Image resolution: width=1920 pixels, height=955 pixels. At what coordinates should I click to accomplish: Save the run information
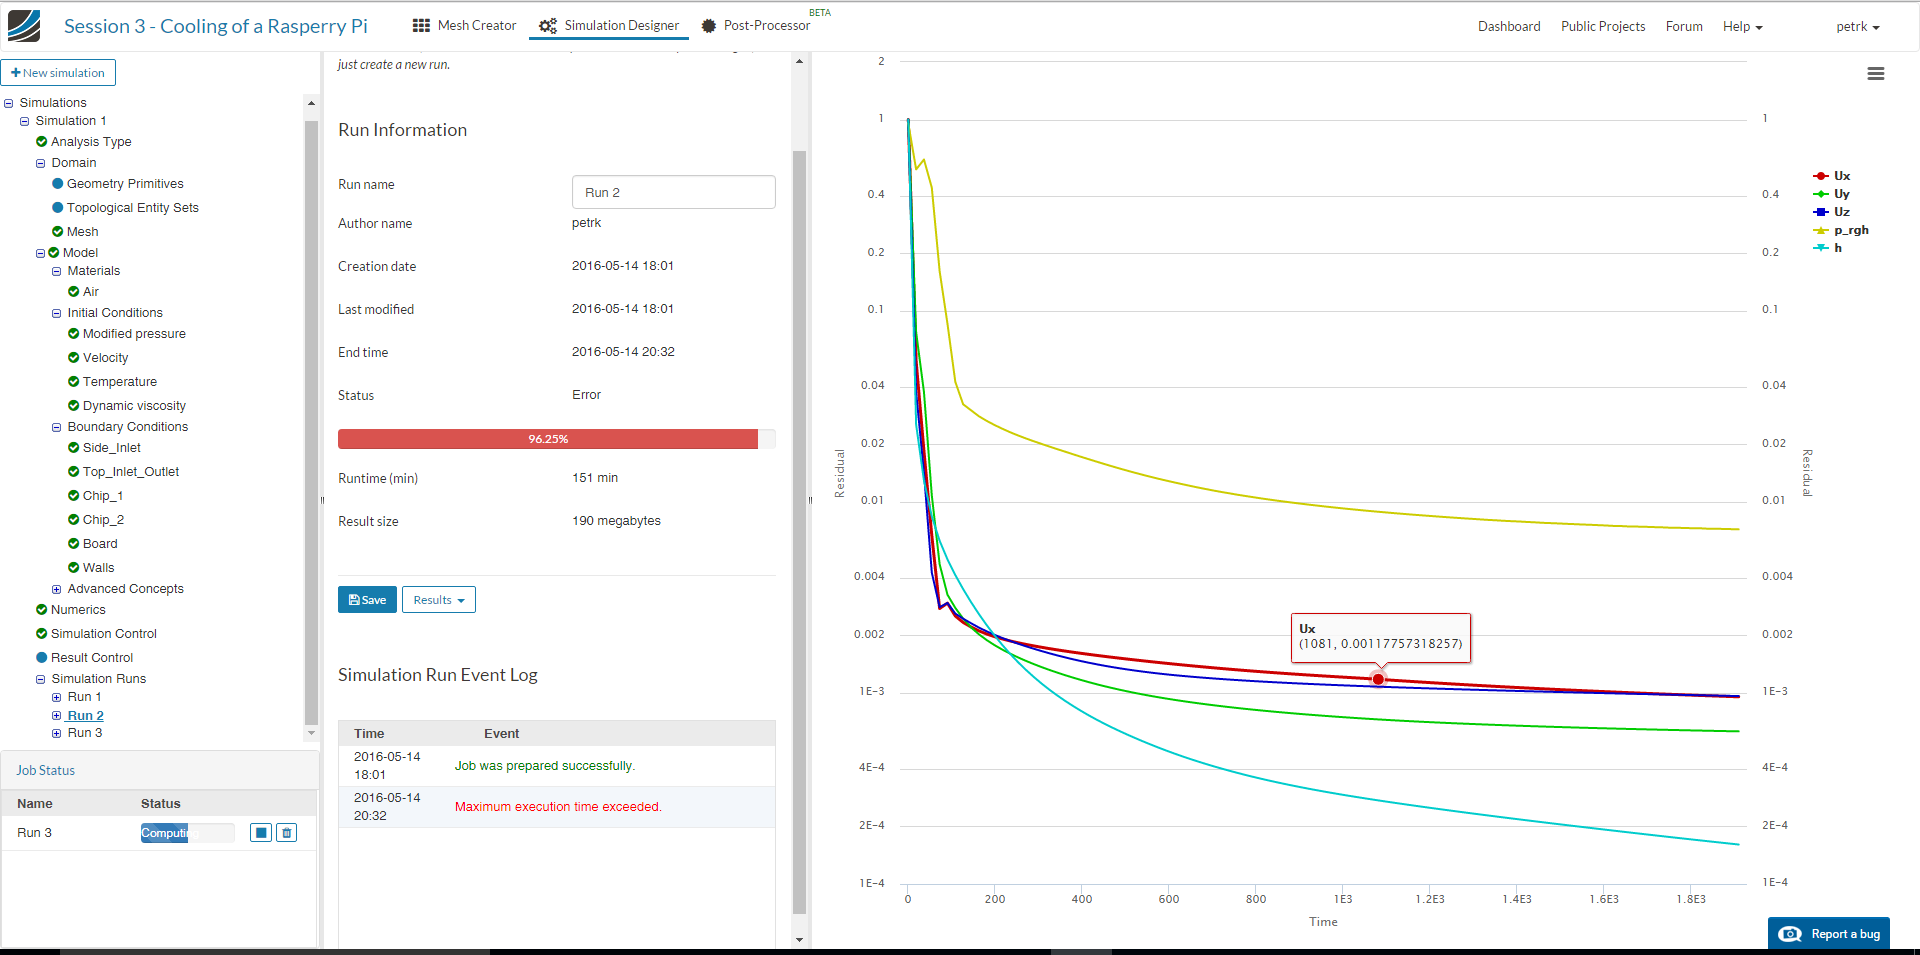[x=367, y=600]
